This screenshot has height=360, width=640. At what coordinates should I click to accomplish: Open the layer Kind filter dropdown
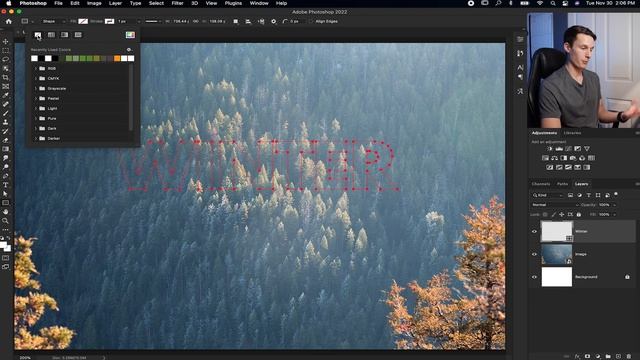[548, 195]
